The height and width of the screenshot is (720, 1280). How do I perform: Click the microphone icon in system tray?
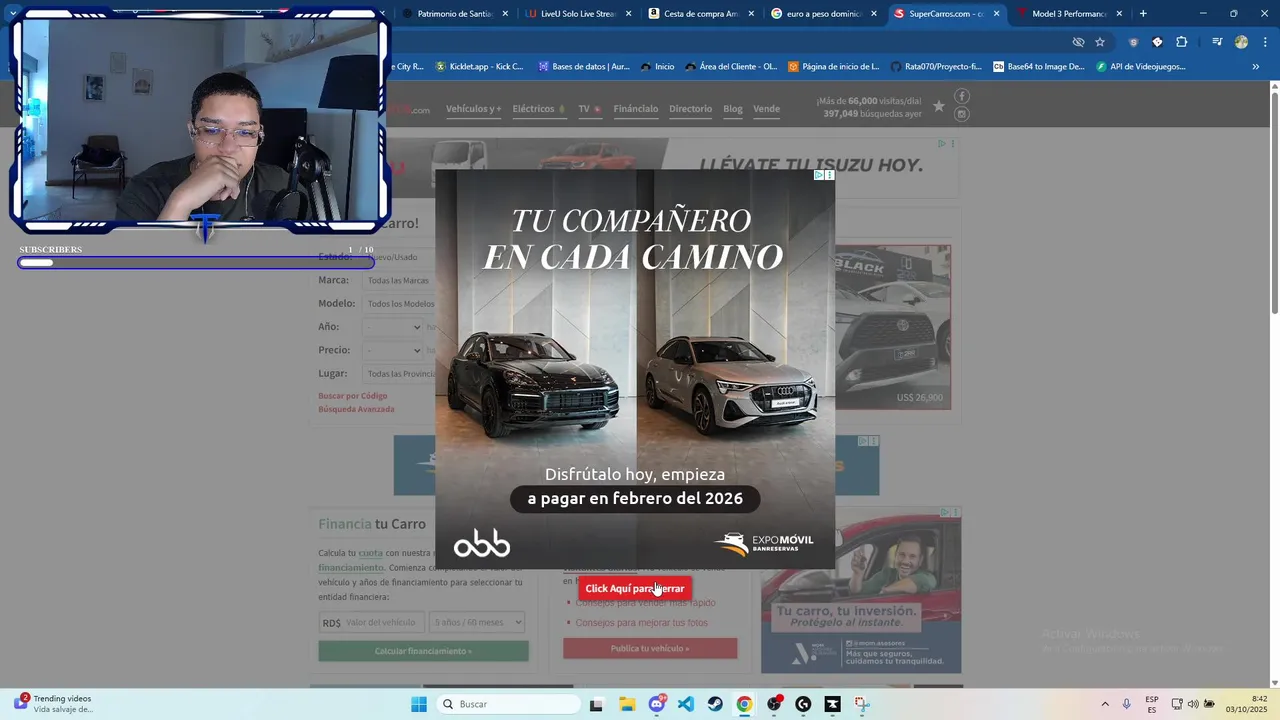[x=1126, y=704]
